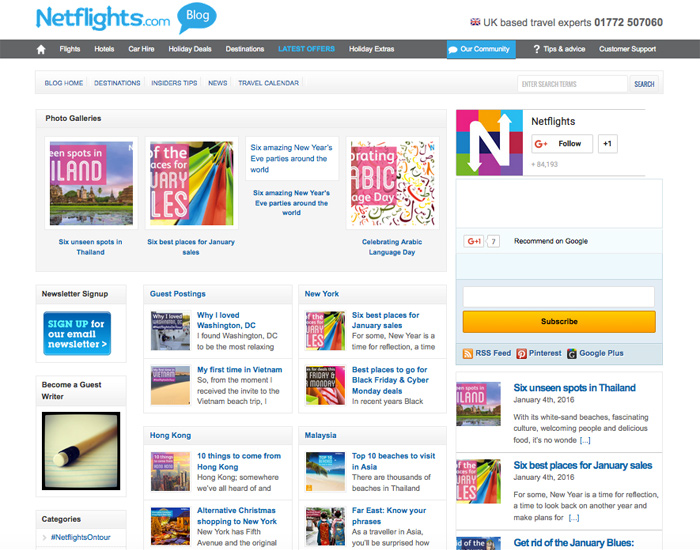Open Why I loved Washington, DC post
The height and width of the screenshot is (550, 700).
226,320
